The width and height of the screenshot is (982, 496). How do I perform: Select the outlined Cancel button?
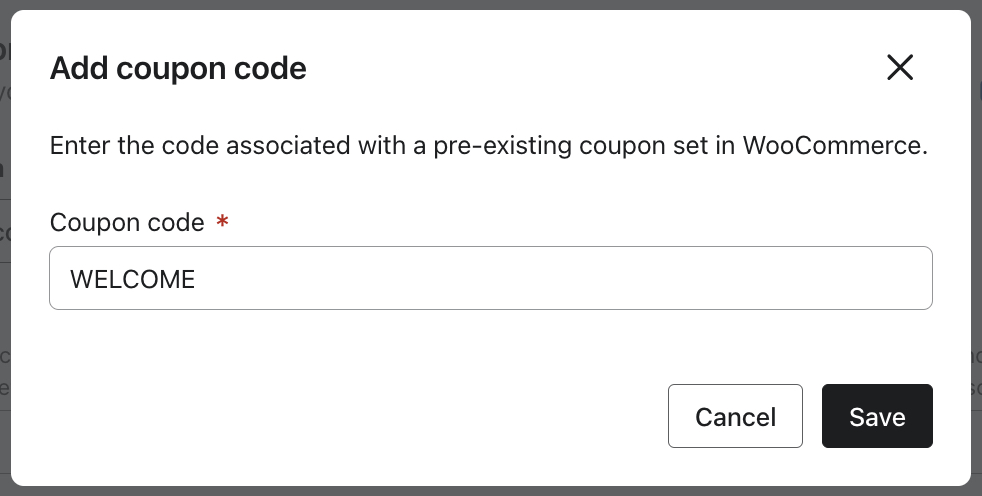pyautogui.click(x=735, y=416)
